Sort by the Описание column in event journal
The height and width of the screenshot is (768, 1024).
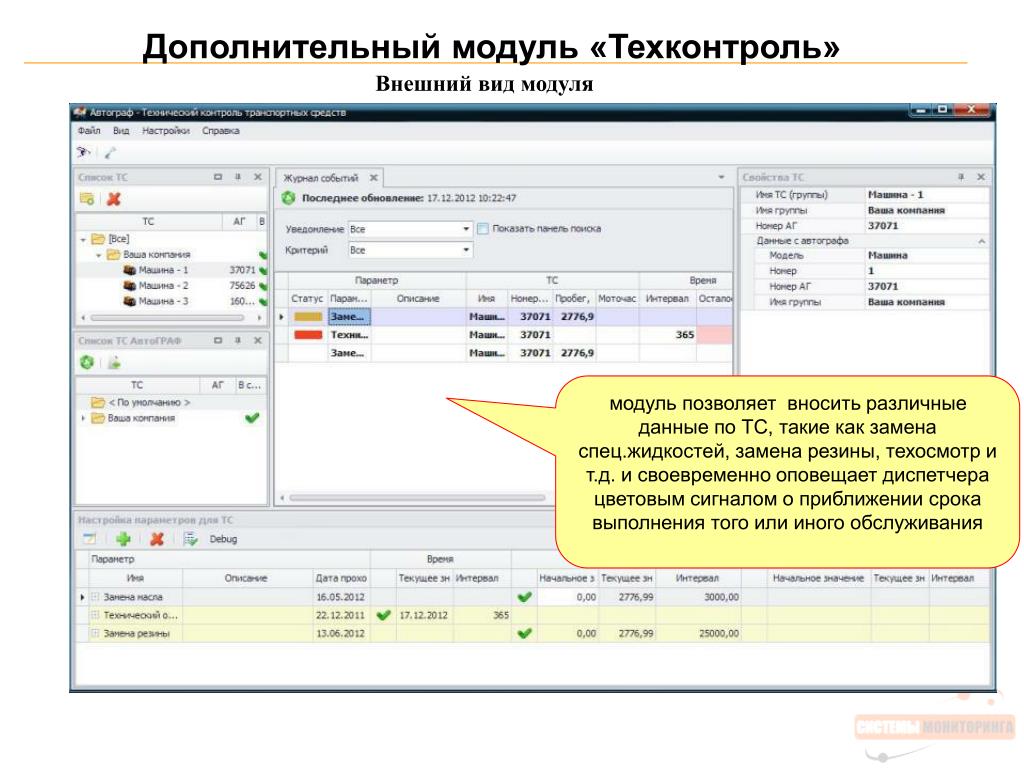[418, 298]
